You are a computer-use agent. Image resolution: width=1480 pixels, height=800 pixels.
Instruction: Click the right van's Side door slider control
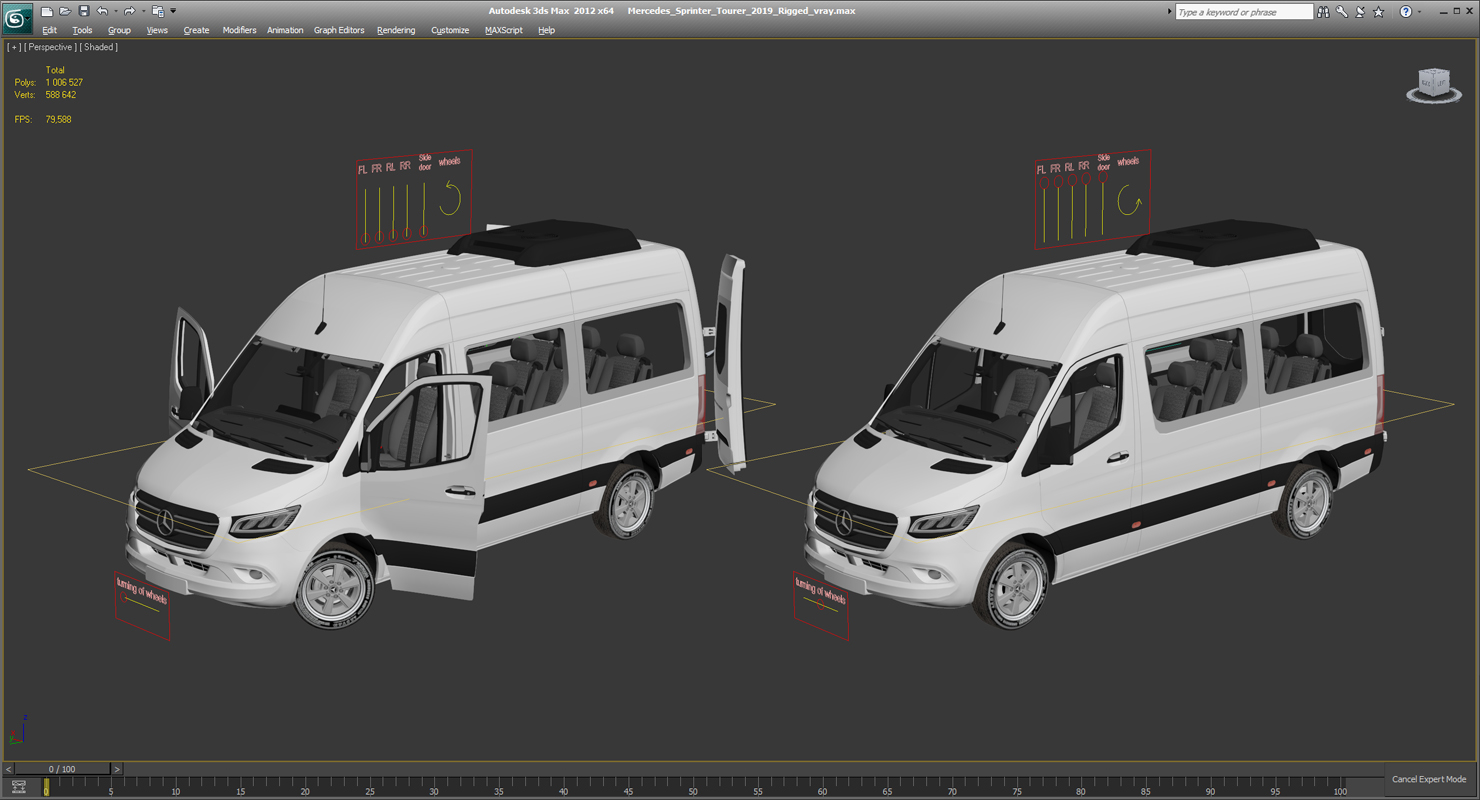click(x=1102, y=205)
